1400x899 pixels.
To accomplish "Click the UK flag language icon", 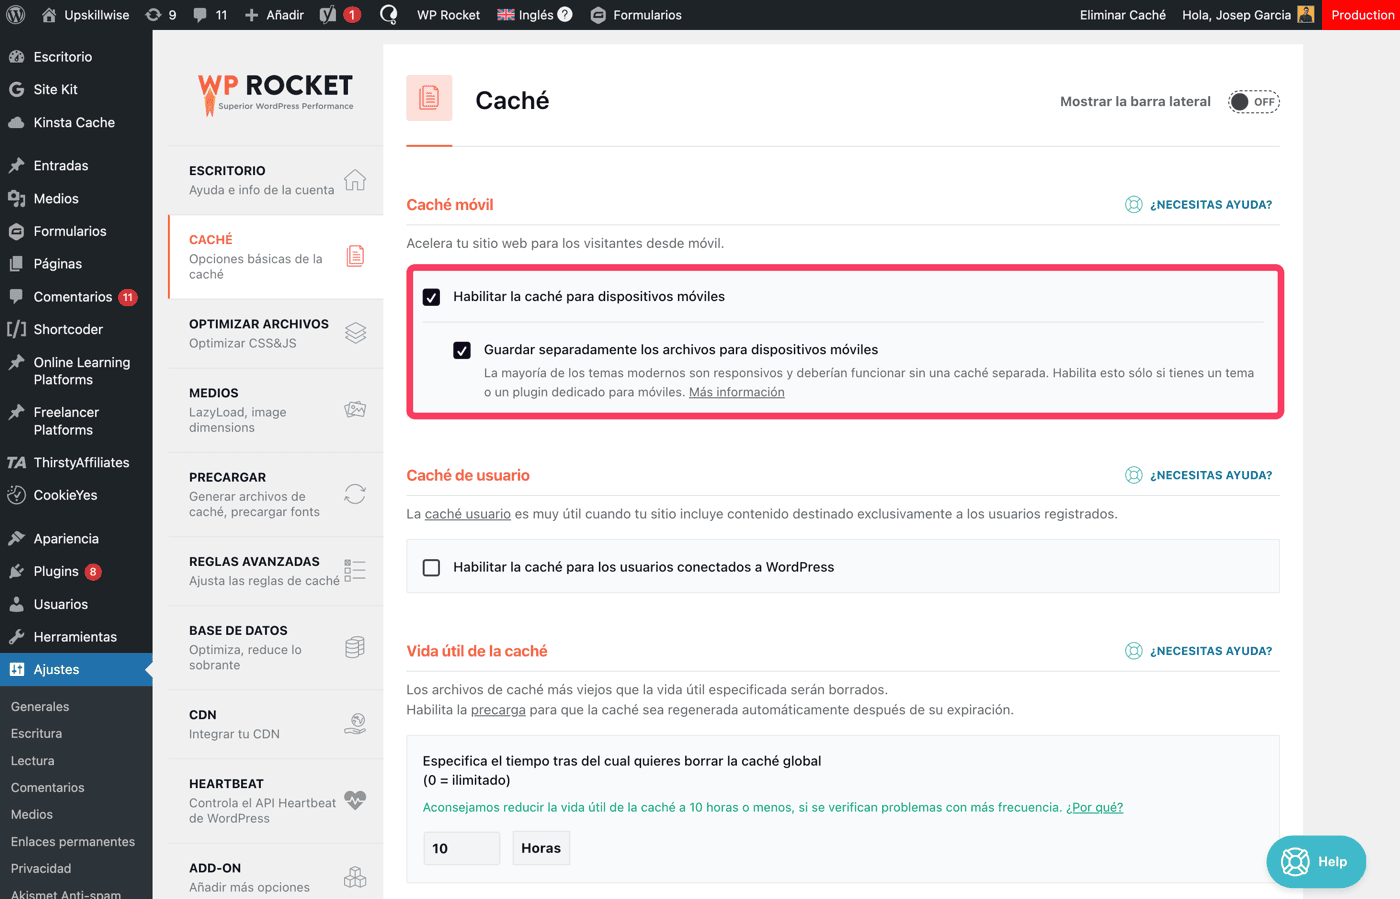I will click(x=506, y=15).
